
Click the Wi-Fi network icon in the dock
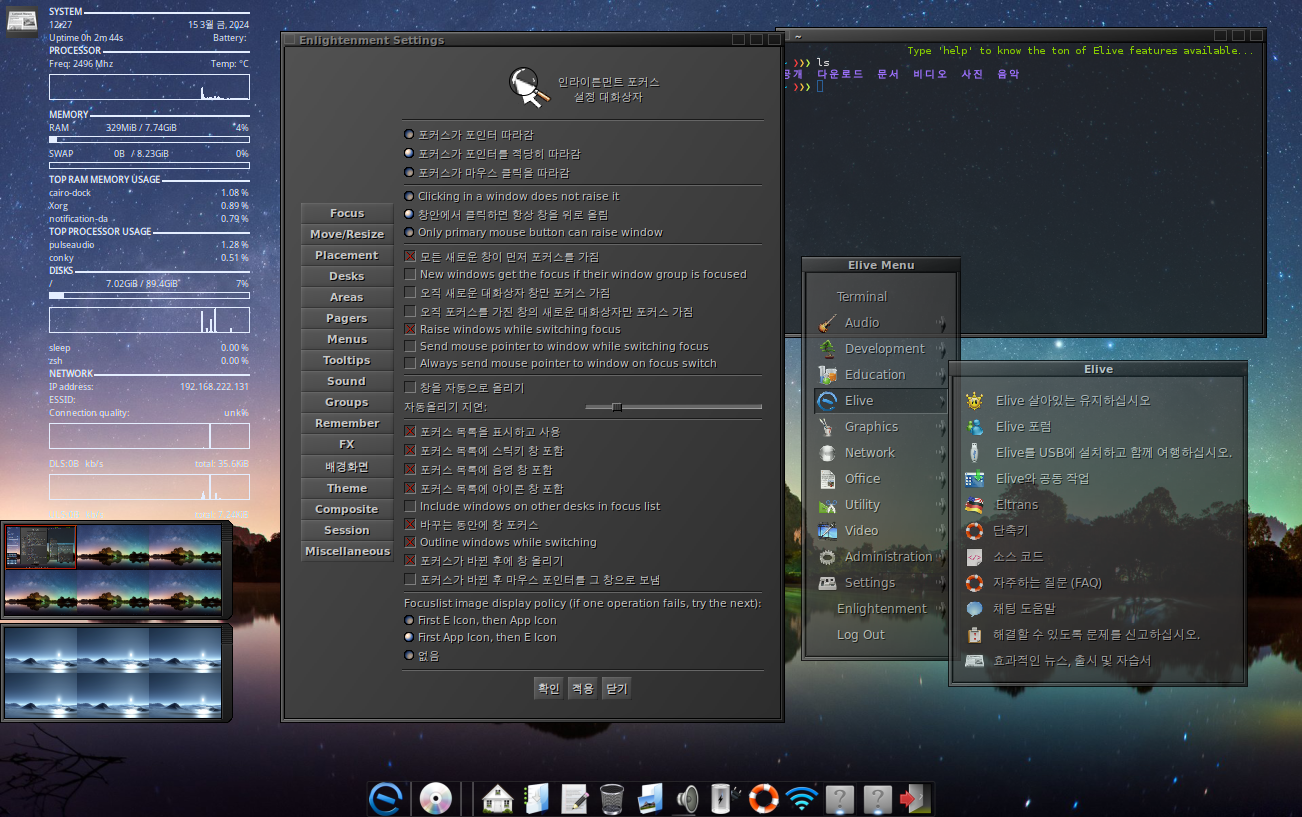point(801,799)
